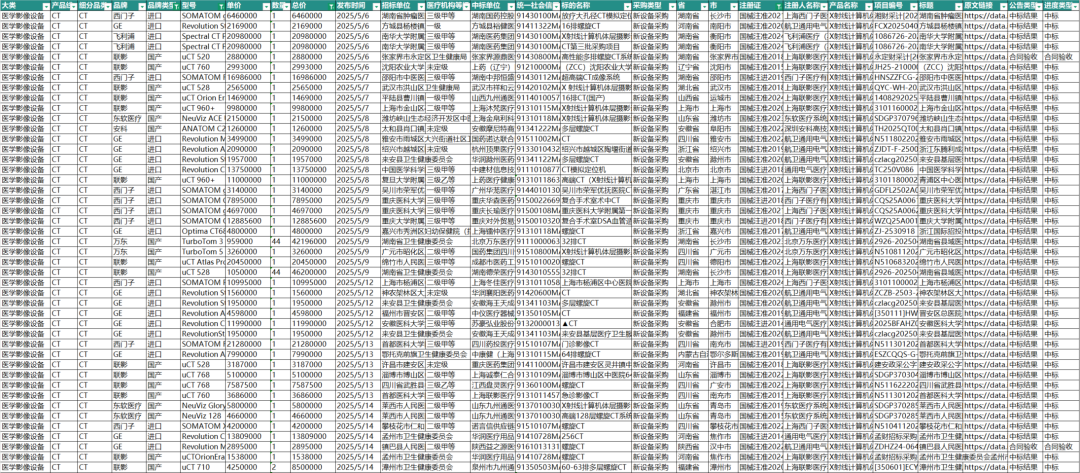Viewport: 1080px width, 473px height.
Task: Open the 原文链接 column filter dropdown
Action: (x=1002, y=5)
